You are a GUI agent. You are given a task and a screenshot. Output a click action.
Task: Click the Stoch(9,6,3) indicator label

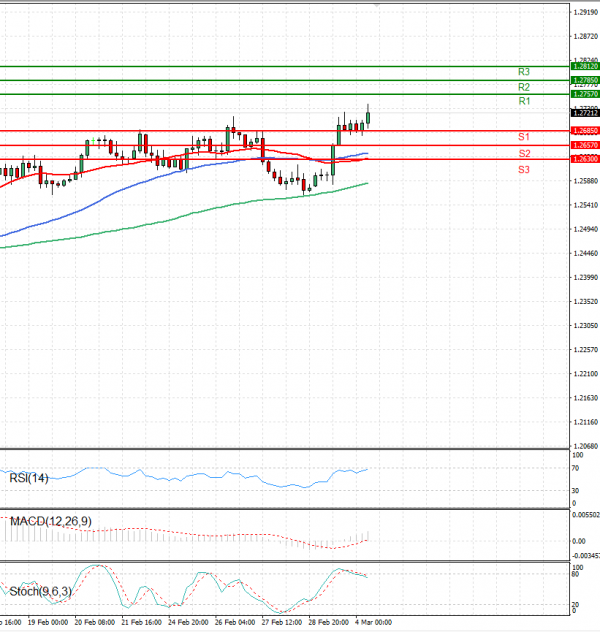(40, 592)
